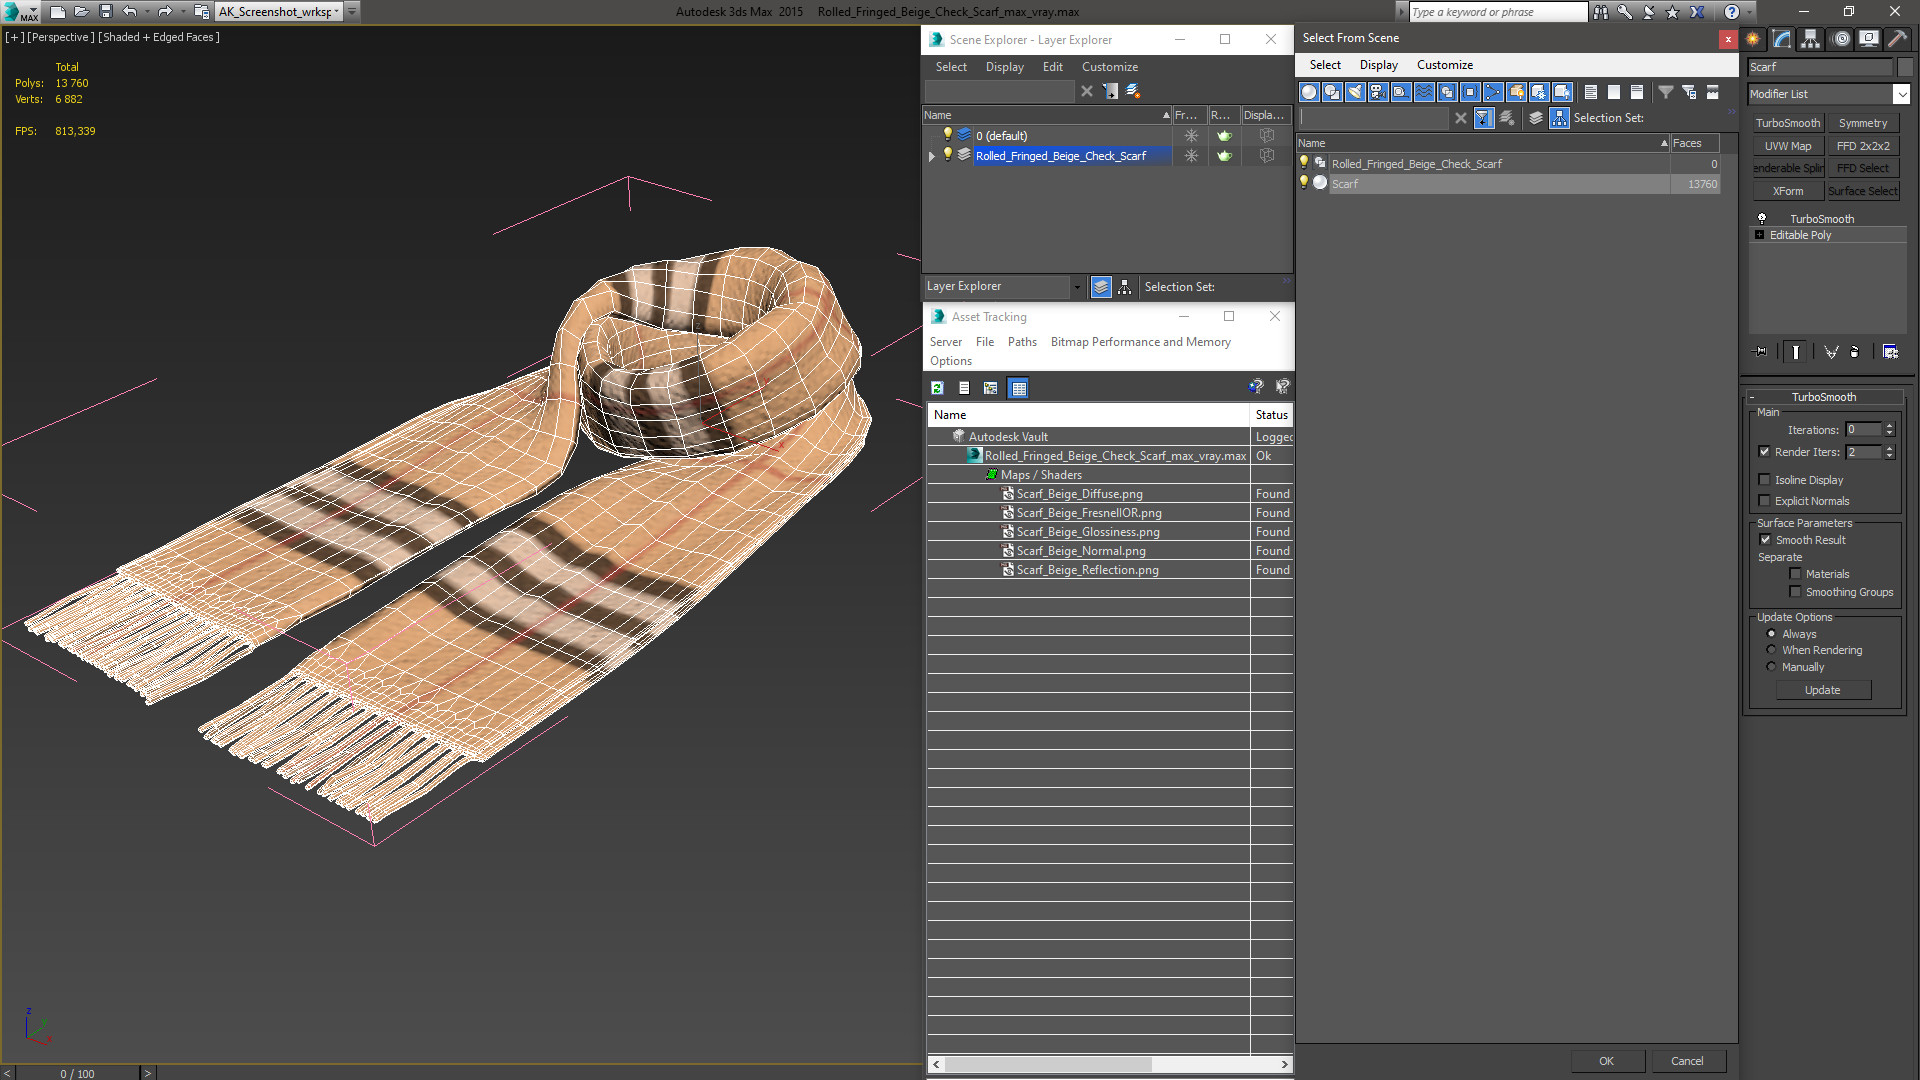
Task: Open Edit menu in Scene Explorer
Action: [x=1052, y=67]
